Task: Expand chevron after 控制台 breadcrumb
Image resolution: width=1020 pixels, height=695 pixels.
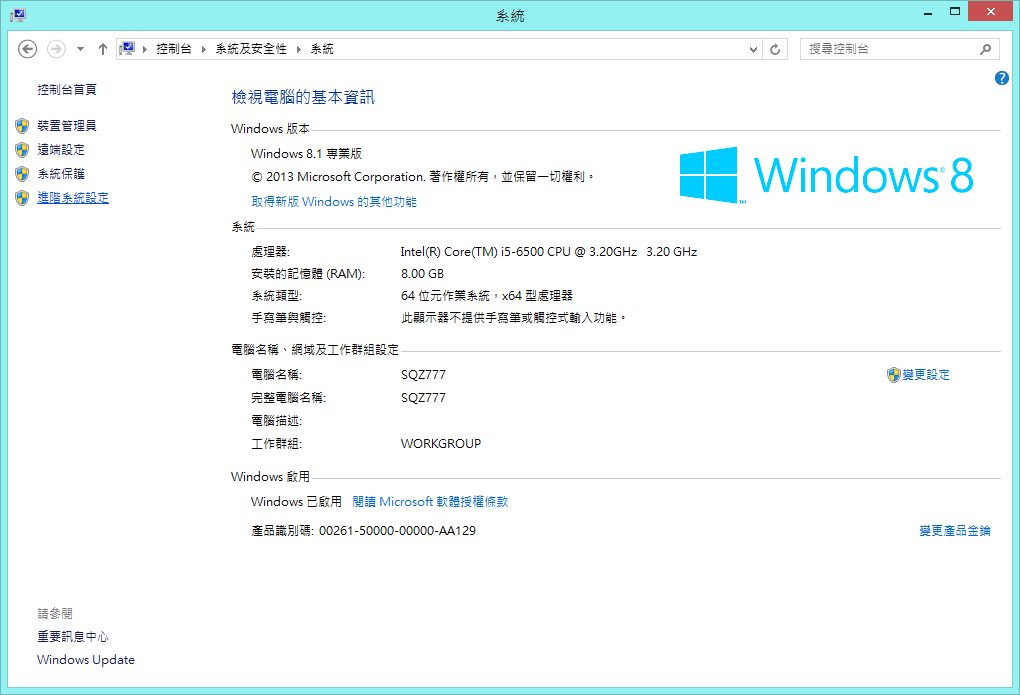Action: tap(204, 49)
